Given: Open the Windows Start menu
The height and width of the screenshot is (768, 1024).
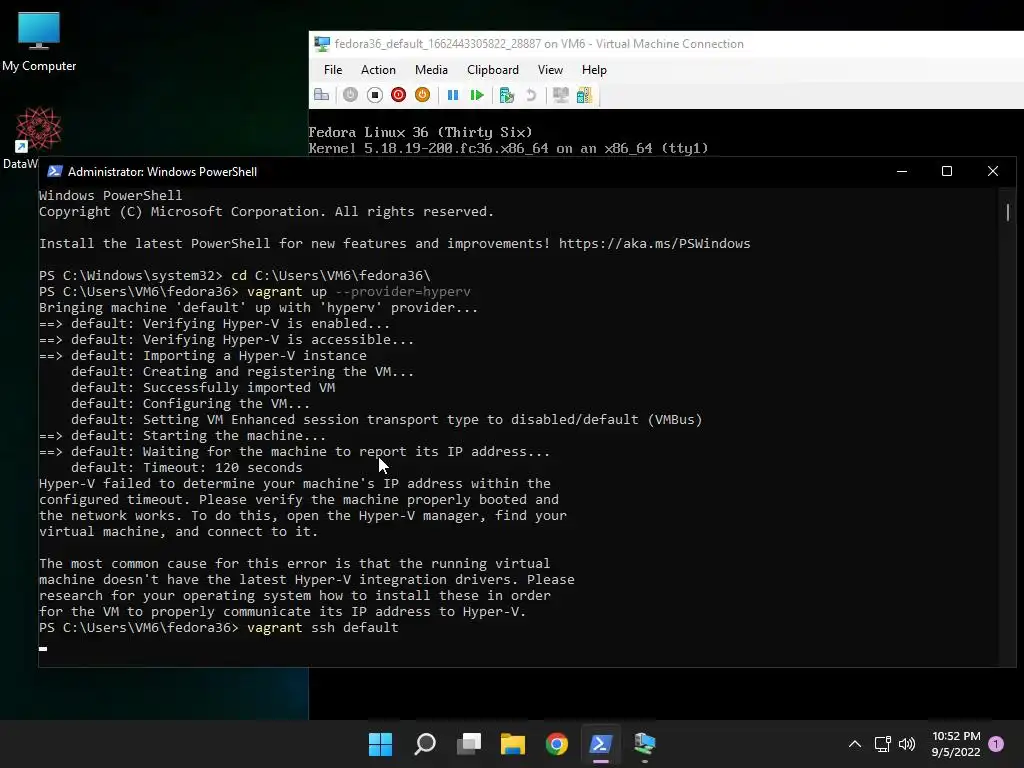Looking at the screenshot, I should [x=380, y=744].
